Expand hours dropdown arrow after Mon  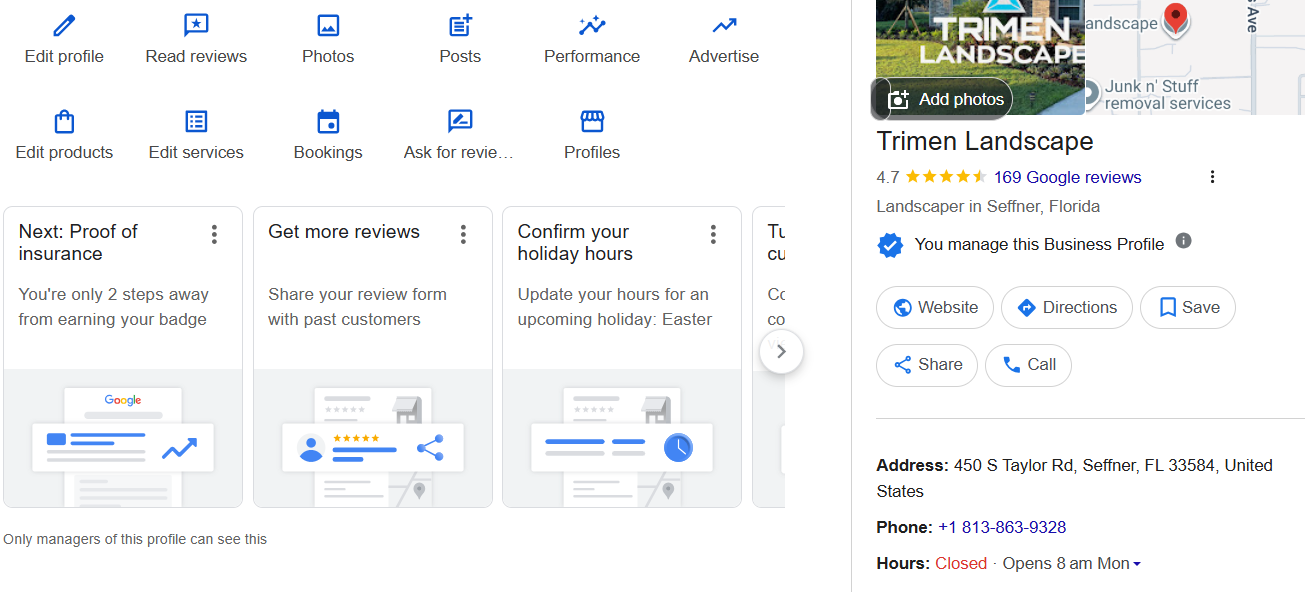coord(1137,564)
